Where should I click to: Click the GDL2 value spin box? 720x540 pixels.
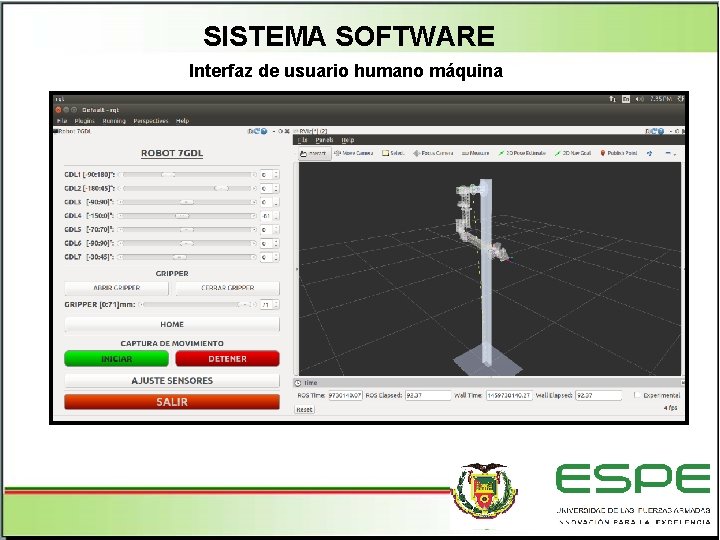(269, 188)
